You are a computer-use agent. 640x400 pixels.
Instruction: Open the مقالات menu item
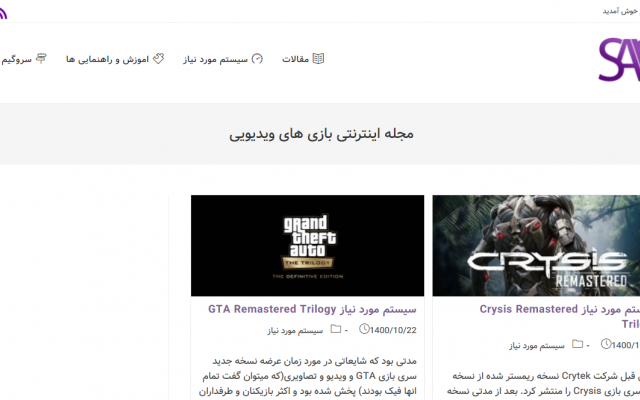[296, 59]
